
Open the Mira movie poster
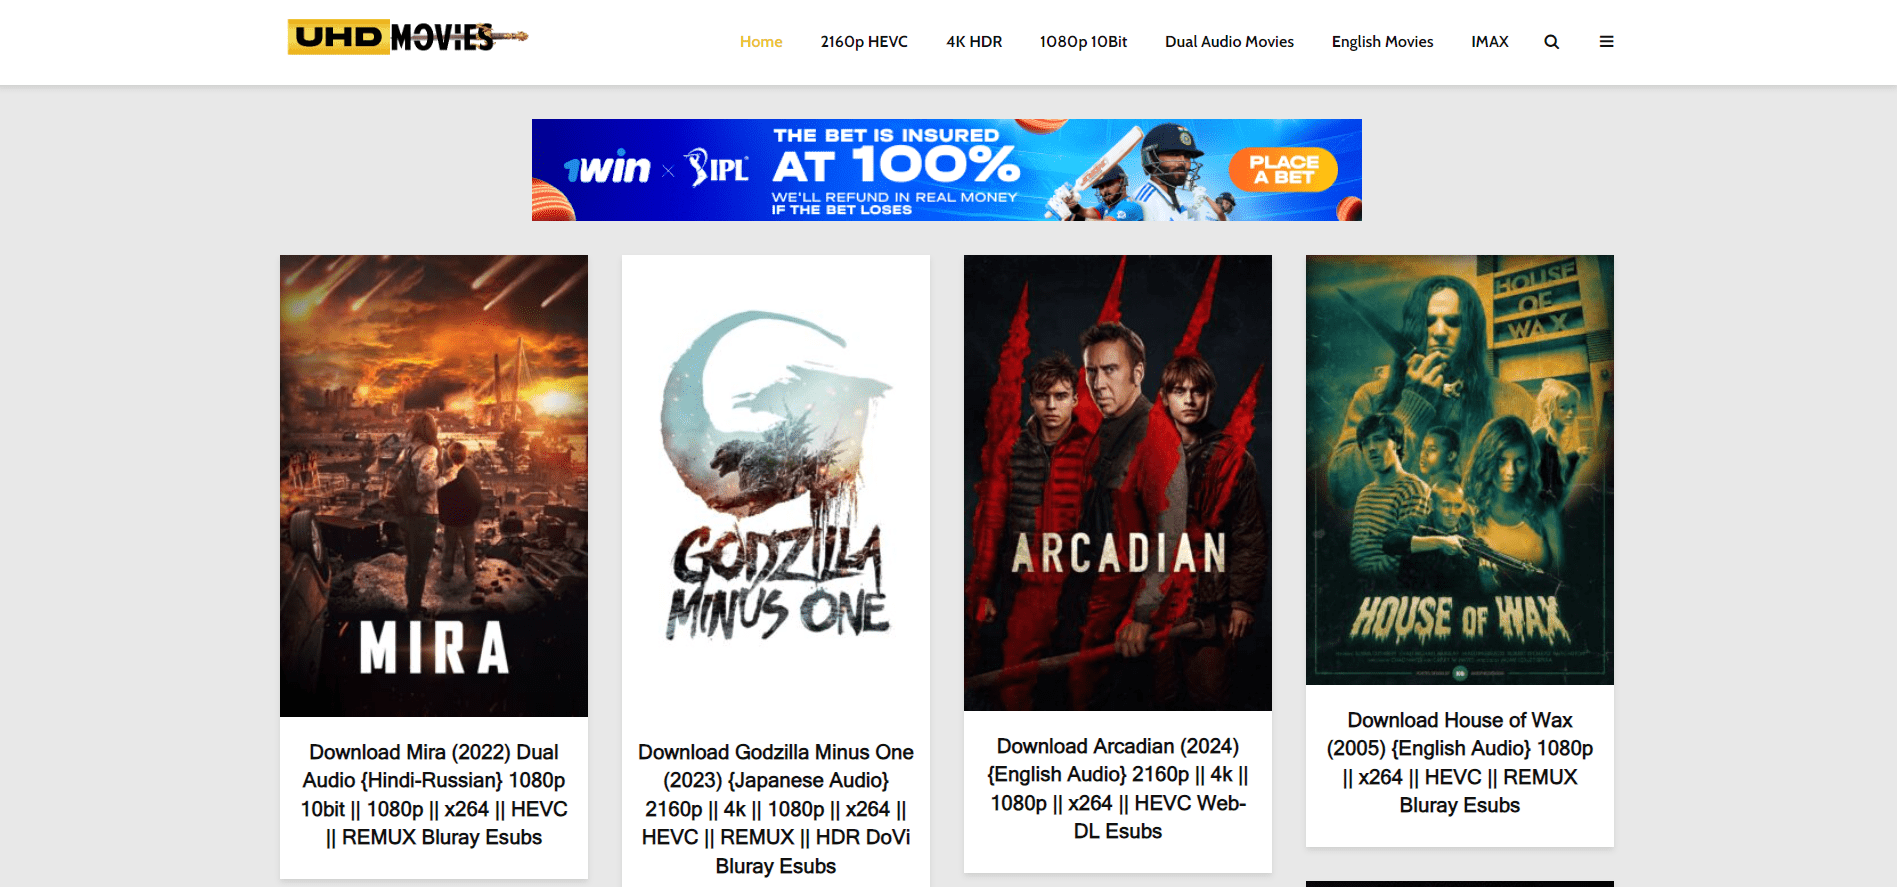[x=434, y=486]
